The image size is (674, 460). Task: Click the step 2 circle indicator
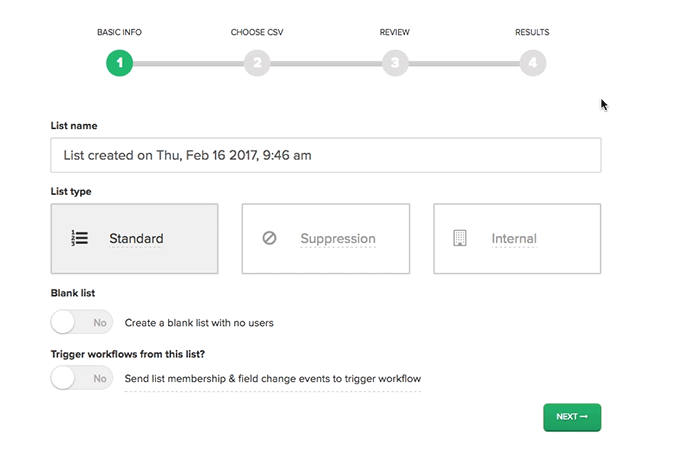click(x=257, y=63)
